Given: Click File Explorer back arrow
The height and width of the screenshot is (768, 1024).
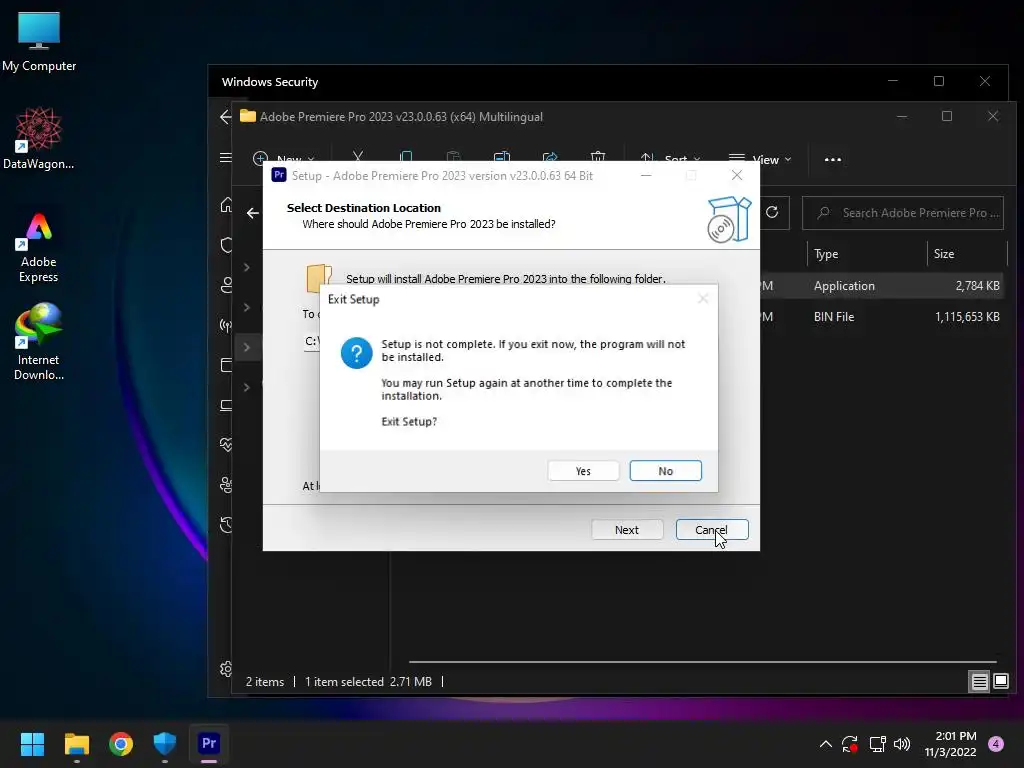Looking at the screenshot, I should 253,213.
